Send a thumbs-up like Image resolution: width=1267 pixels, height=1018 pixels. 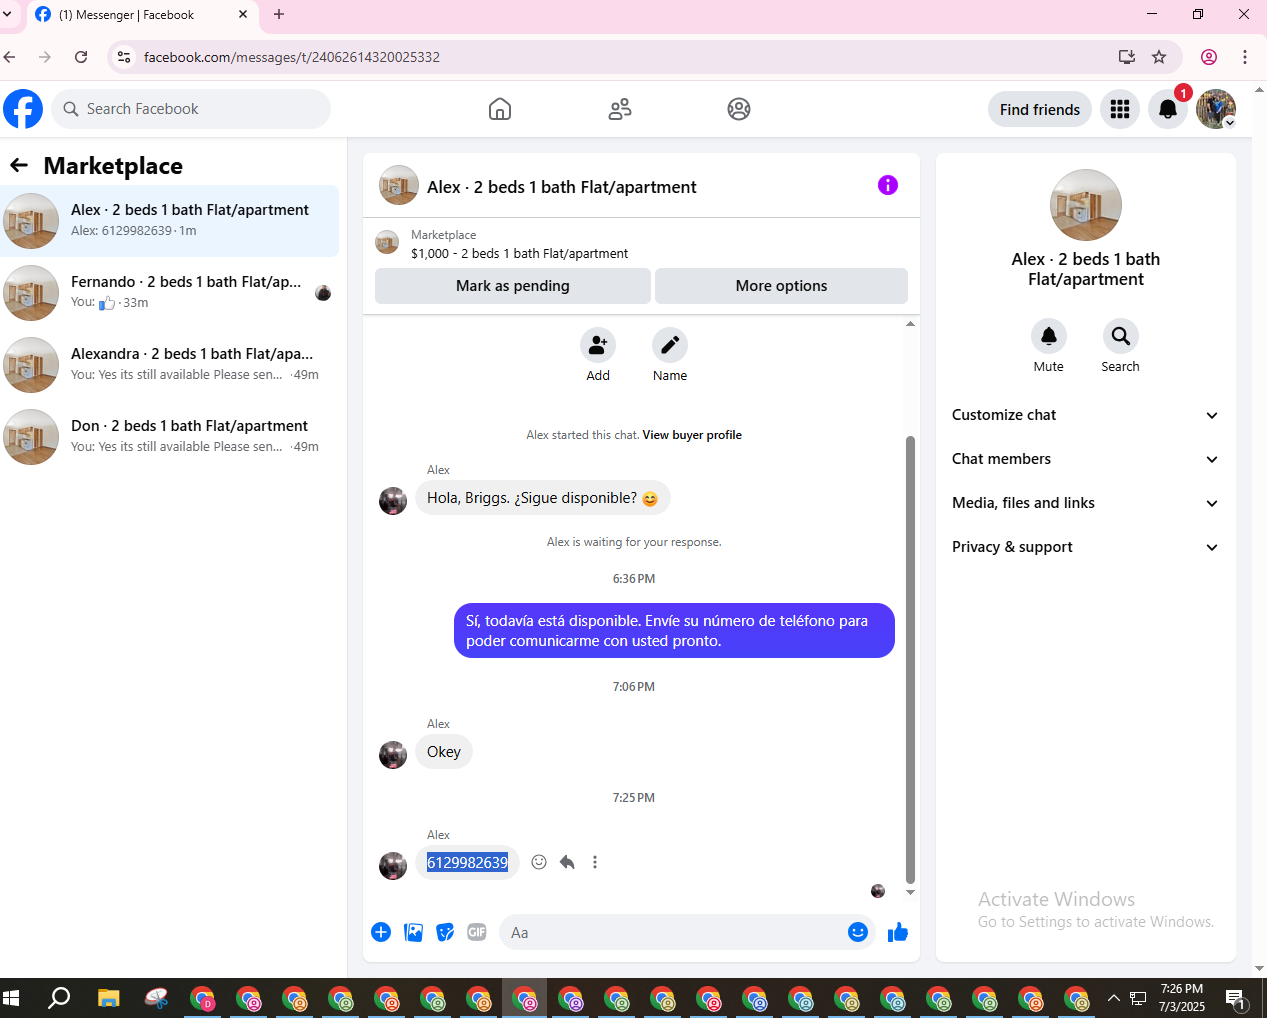[898, 932]
